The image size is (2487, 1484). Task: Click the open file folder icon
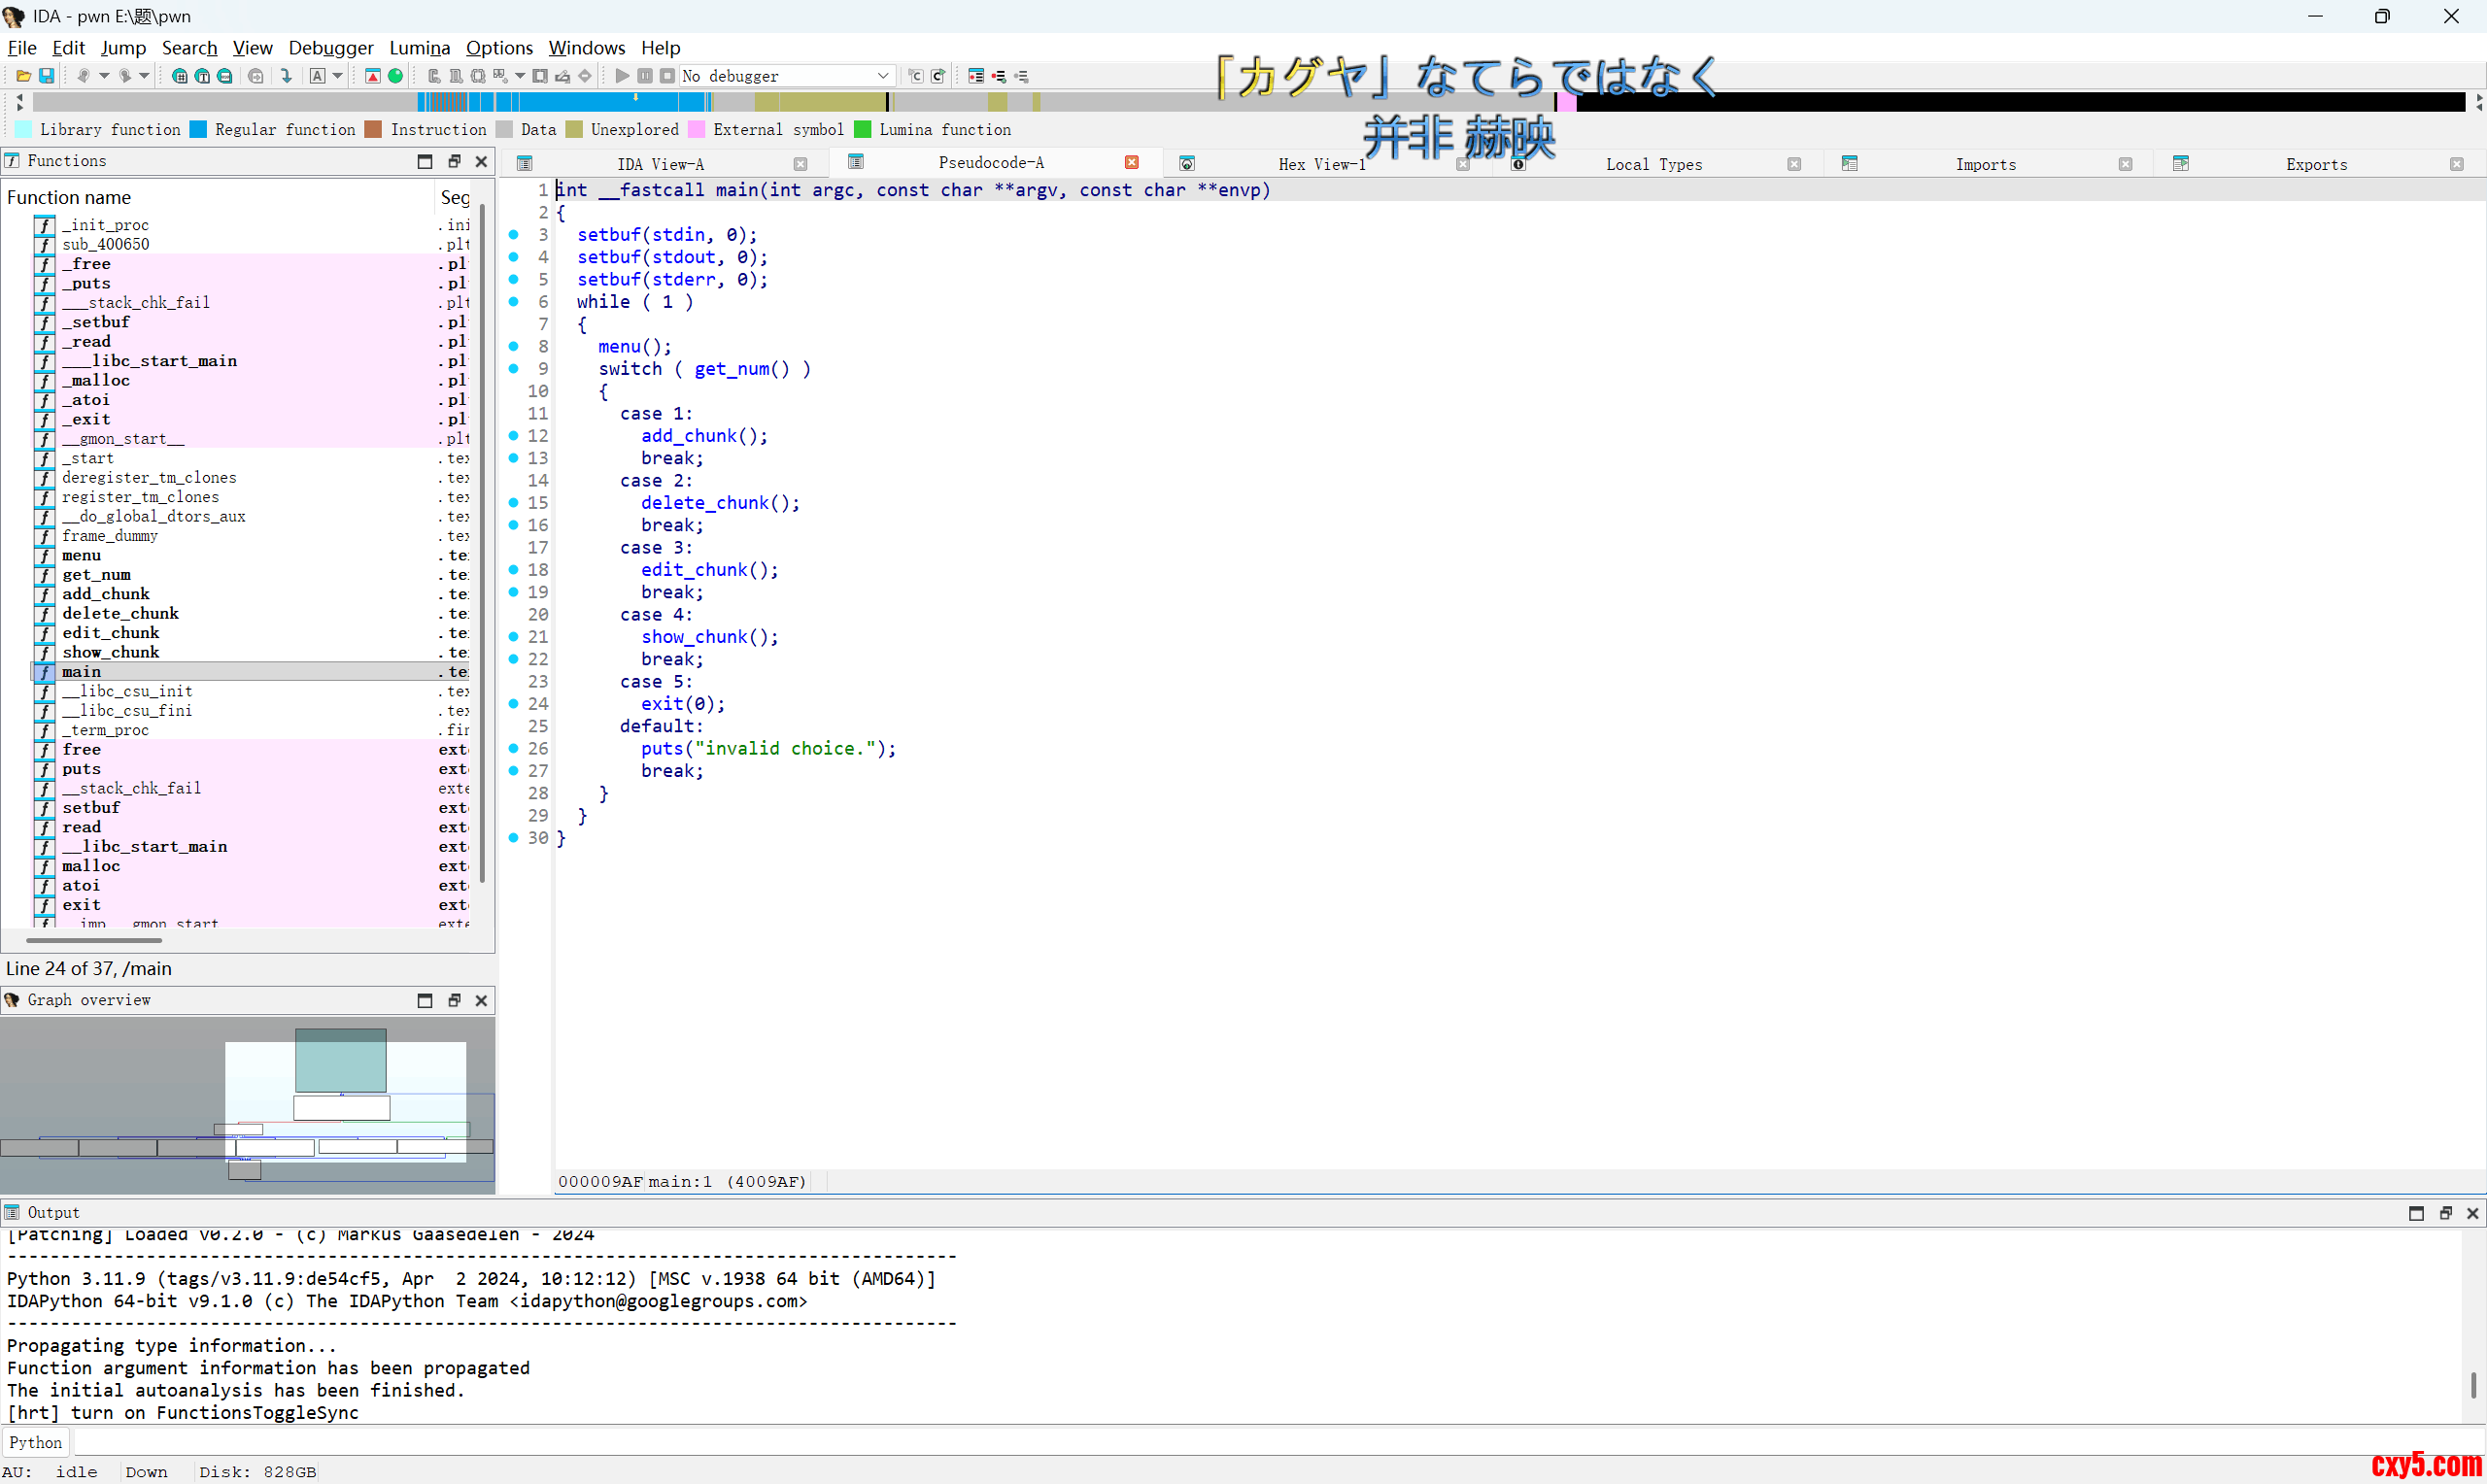point(23,76)
